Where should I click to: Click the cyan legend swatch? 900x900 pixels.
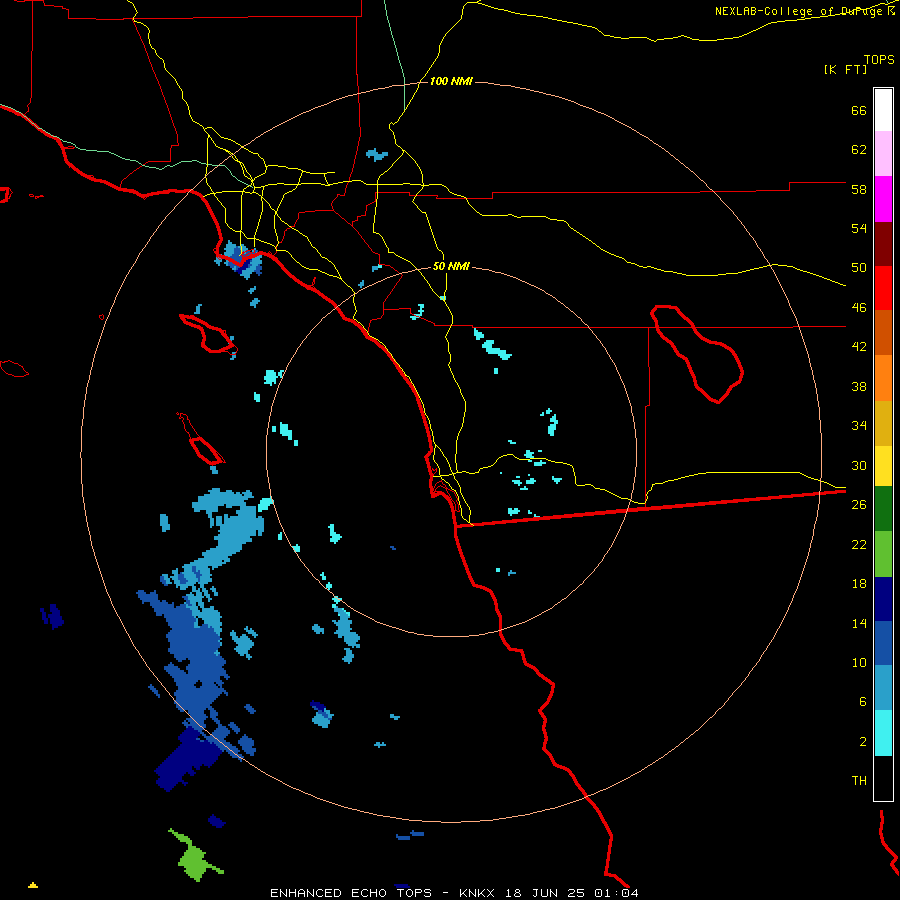pos(883,733)
